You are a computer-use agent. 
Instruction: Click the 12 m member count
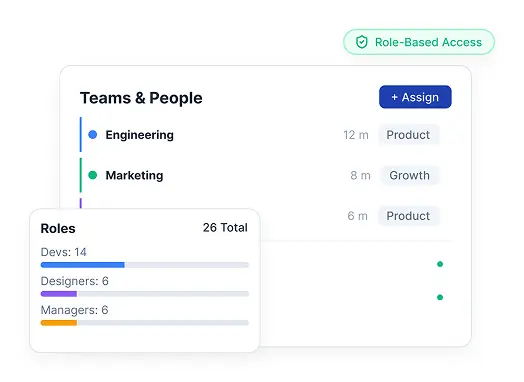point(356,135)
